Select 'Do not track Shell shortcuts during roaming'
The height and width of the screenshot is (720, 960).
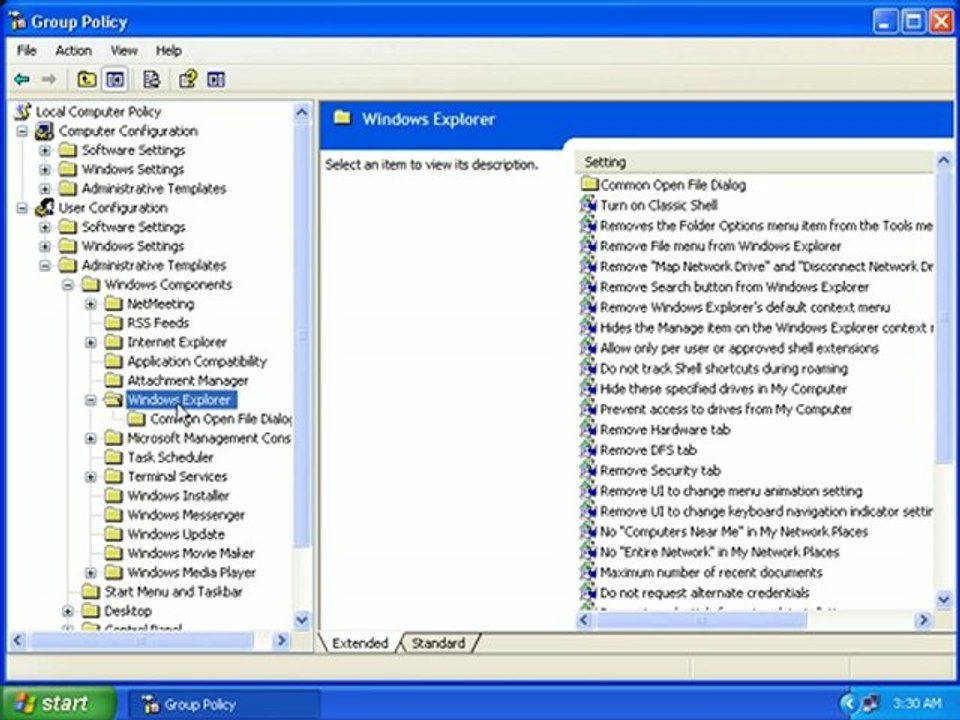(724, 369)
